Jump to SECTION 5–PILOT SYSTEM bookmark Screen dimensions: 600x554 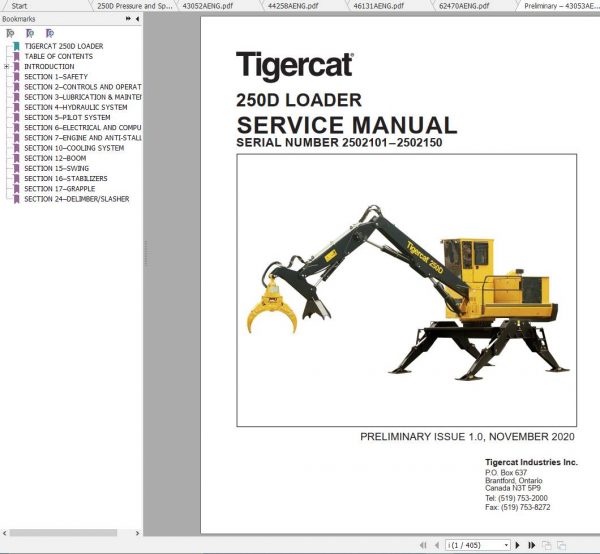[67, 117]
